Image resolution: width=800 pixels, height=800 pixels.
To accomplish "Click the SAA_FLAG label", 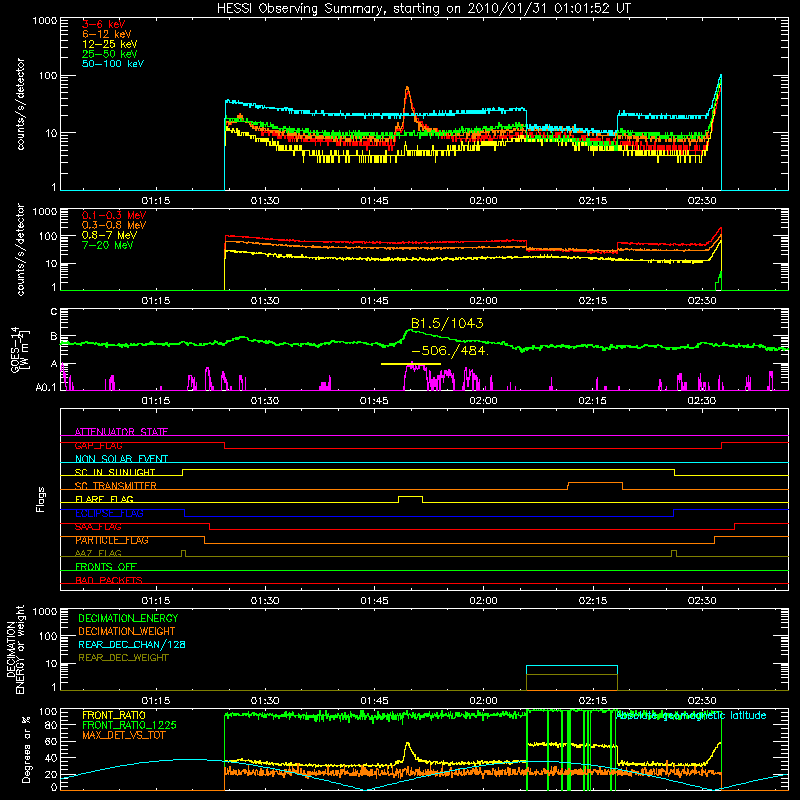I will pos(98,527).
